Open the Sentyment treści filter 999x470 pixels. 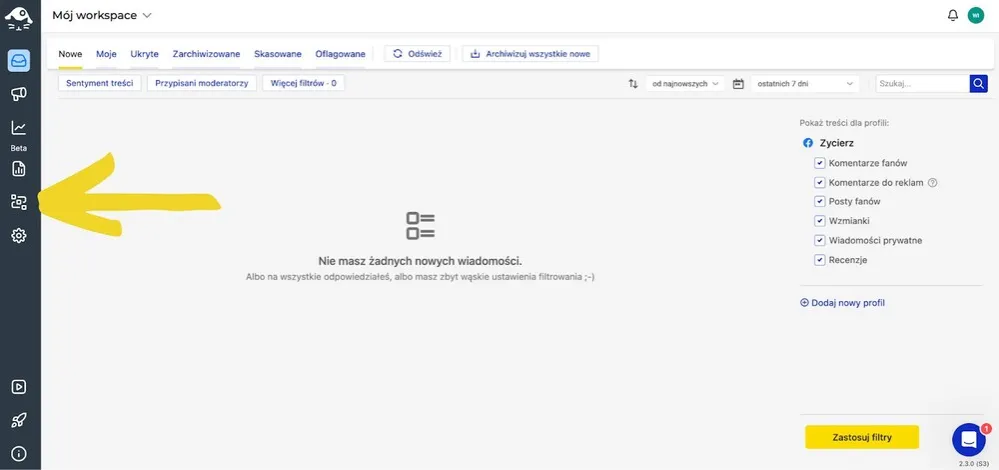click(99, 83)
